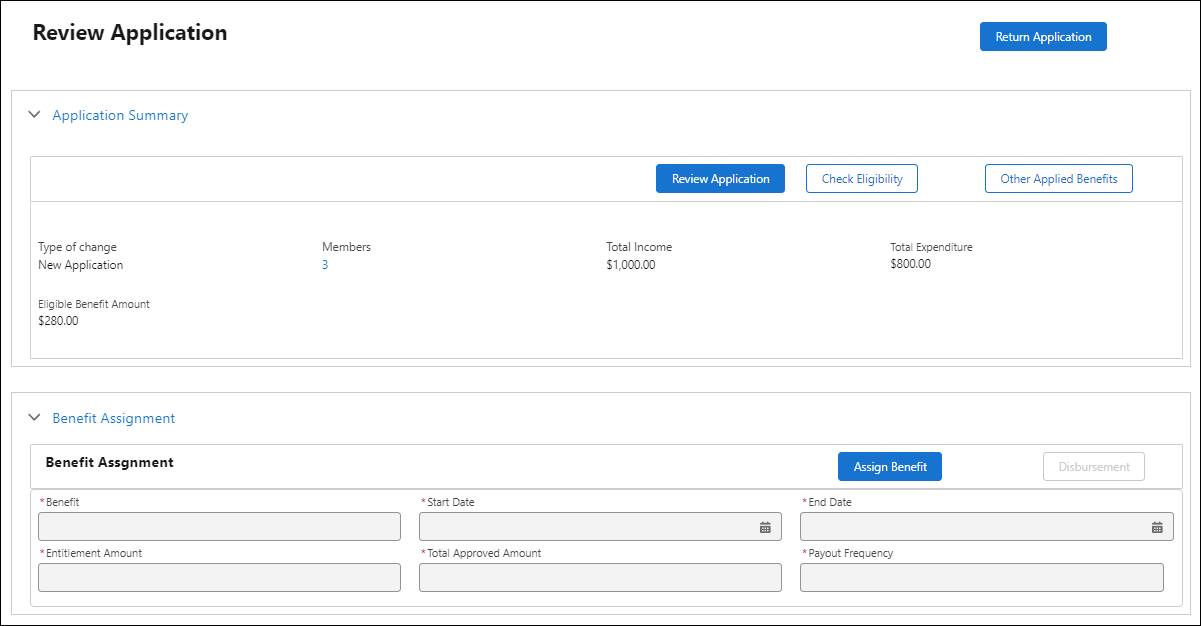Viewport: 1201px width, 626px height.
Task: Select the New Application type text
Action: 81,265
